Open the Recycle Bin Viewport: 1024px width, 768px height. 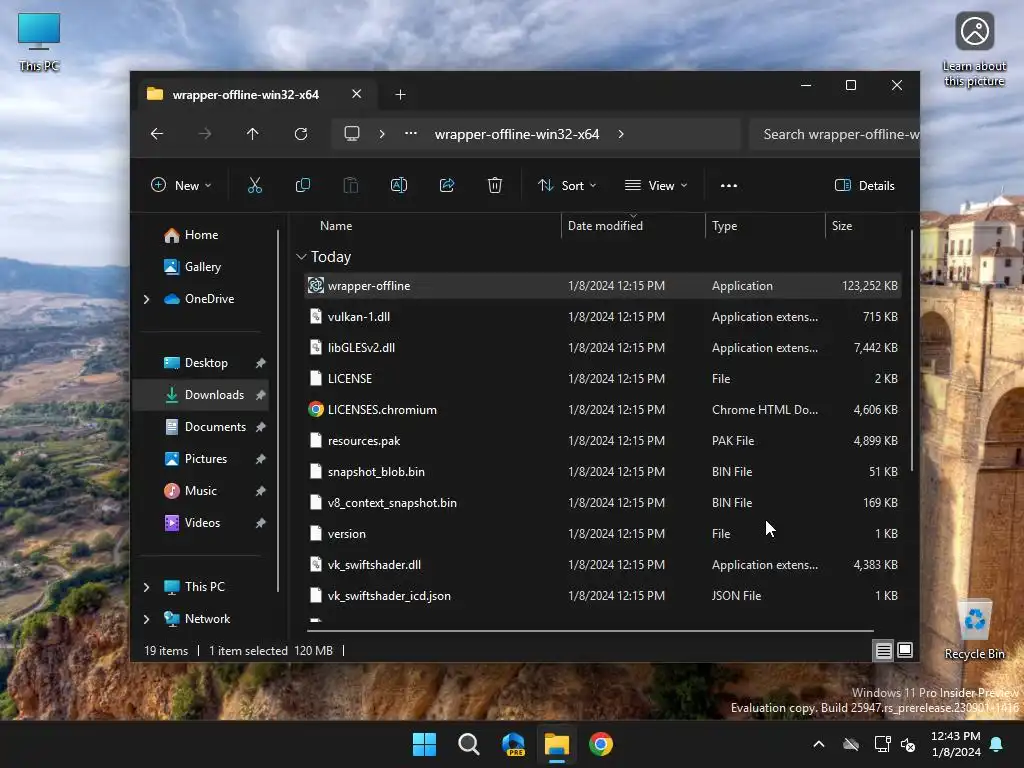[974, 630]
